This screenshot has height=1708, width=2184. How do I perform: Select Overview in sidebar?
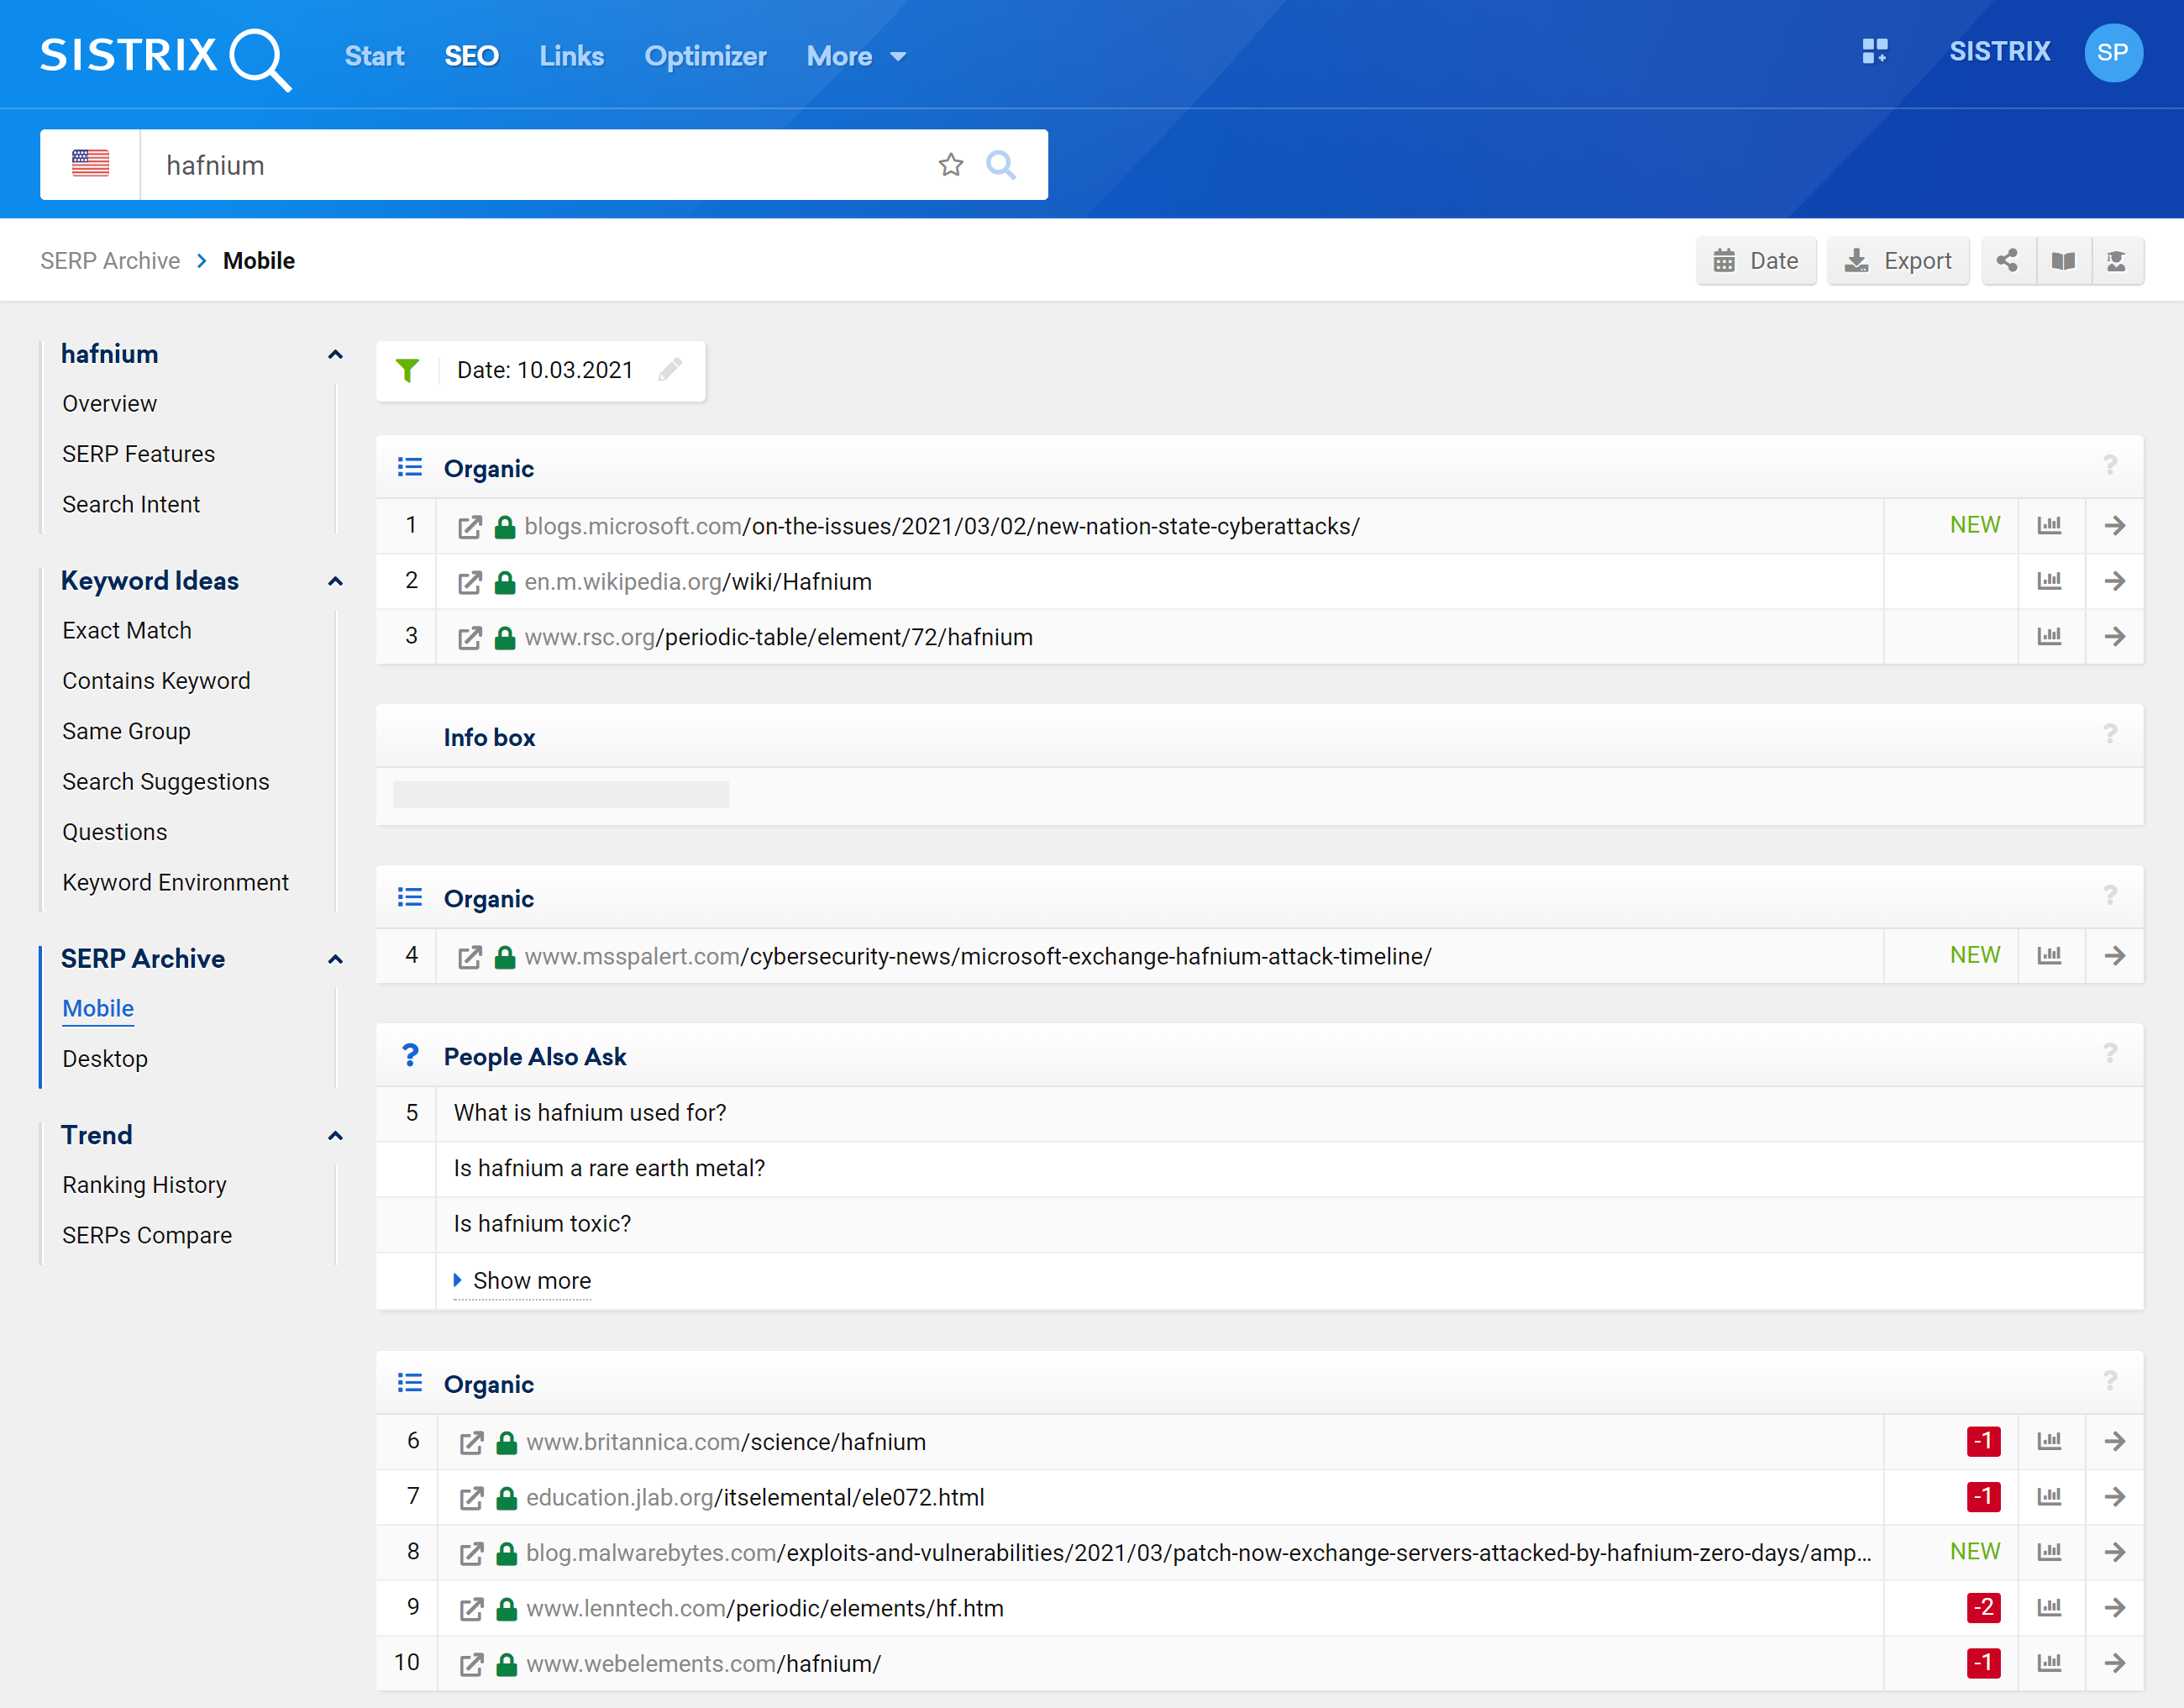coord(110,404)
